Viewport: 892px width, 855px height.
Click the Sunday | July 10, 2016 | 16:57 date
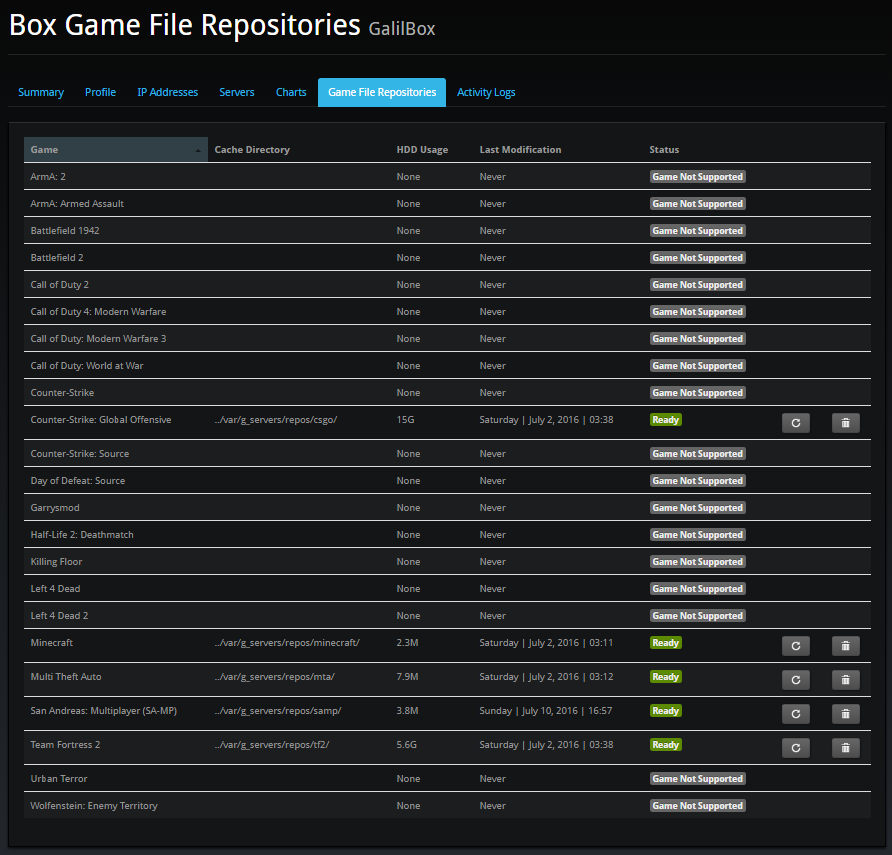coord(546,711)
